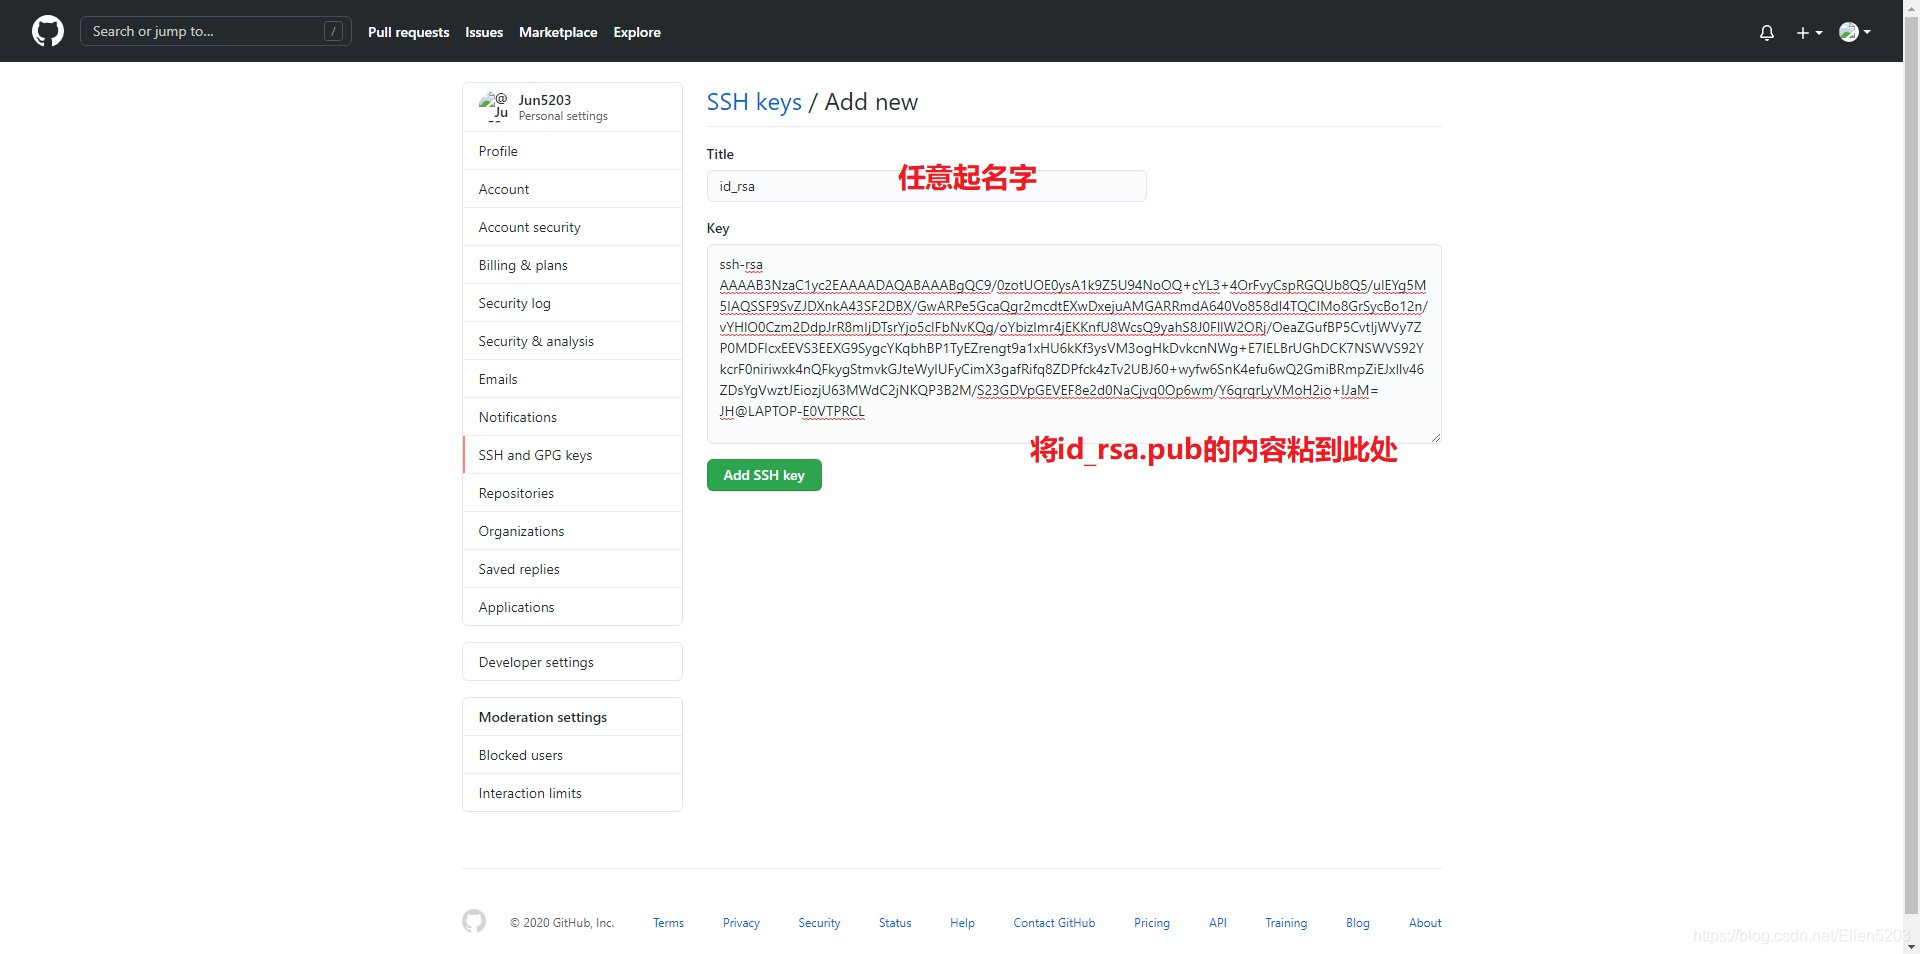Open the Contact GitHub footer link
The height and width of the screenshot is (954, 1920).
tap(1054, 923)
